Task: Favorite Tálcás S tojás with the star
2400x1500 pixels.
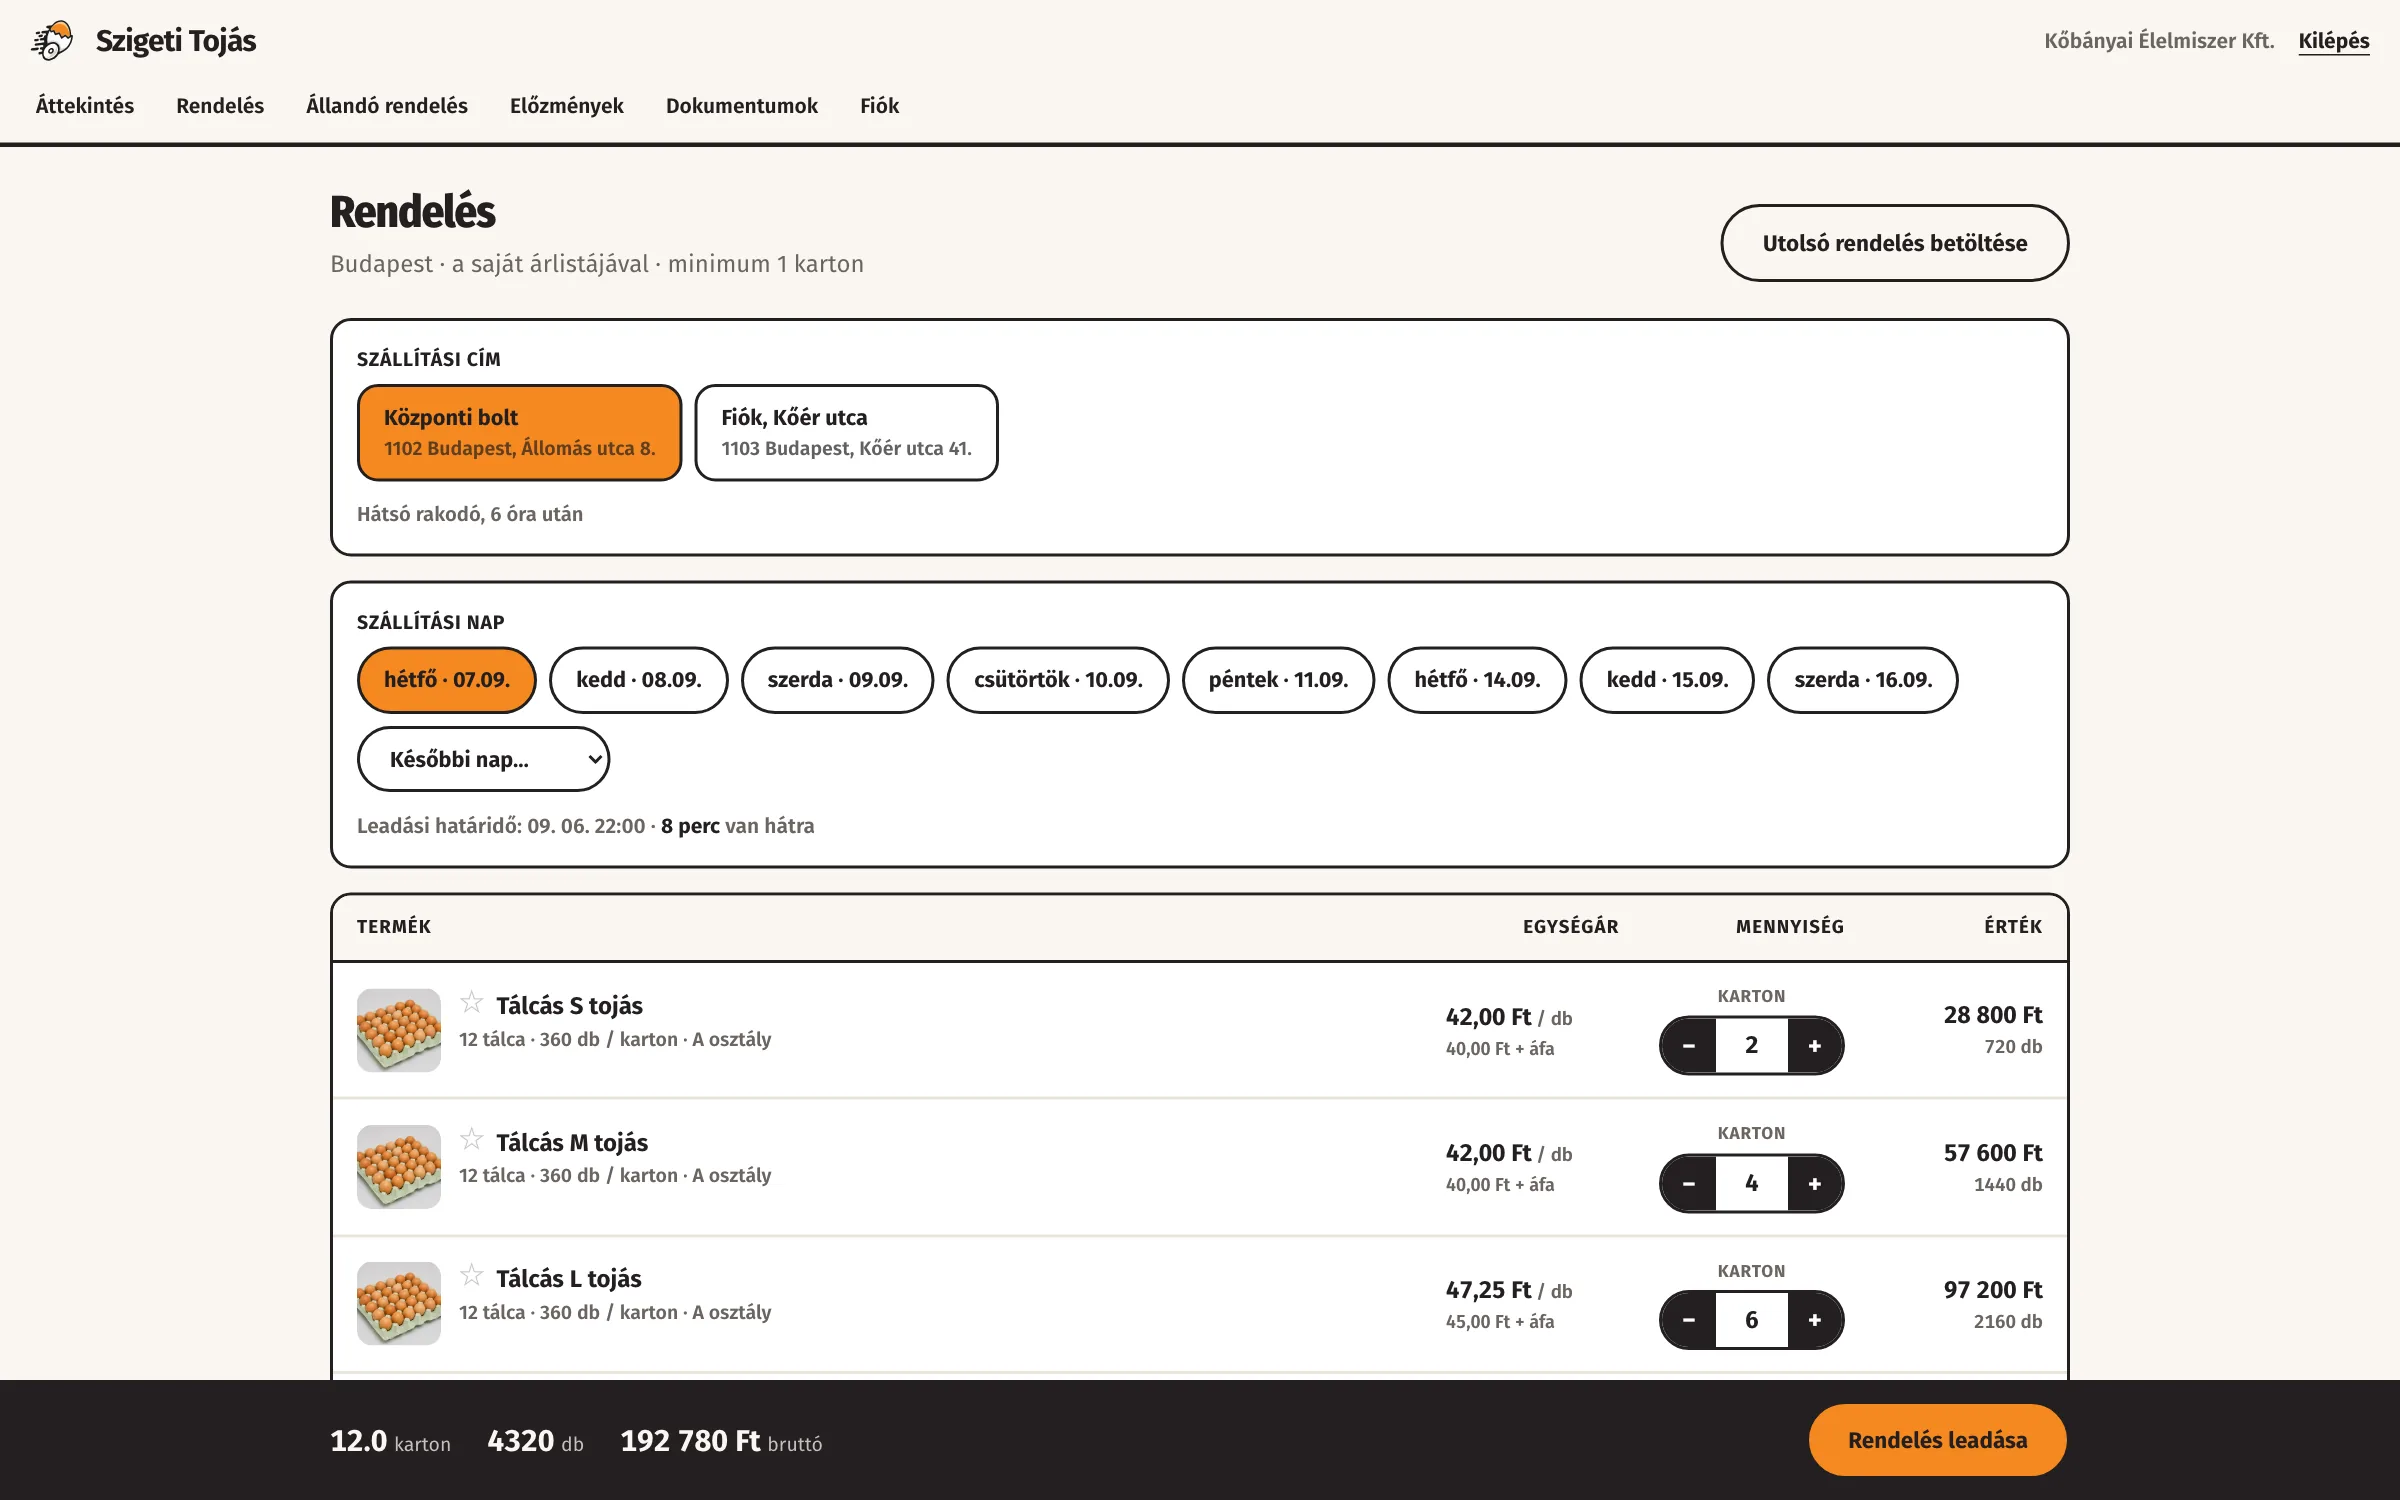Action: click(x=471, y=1002)
